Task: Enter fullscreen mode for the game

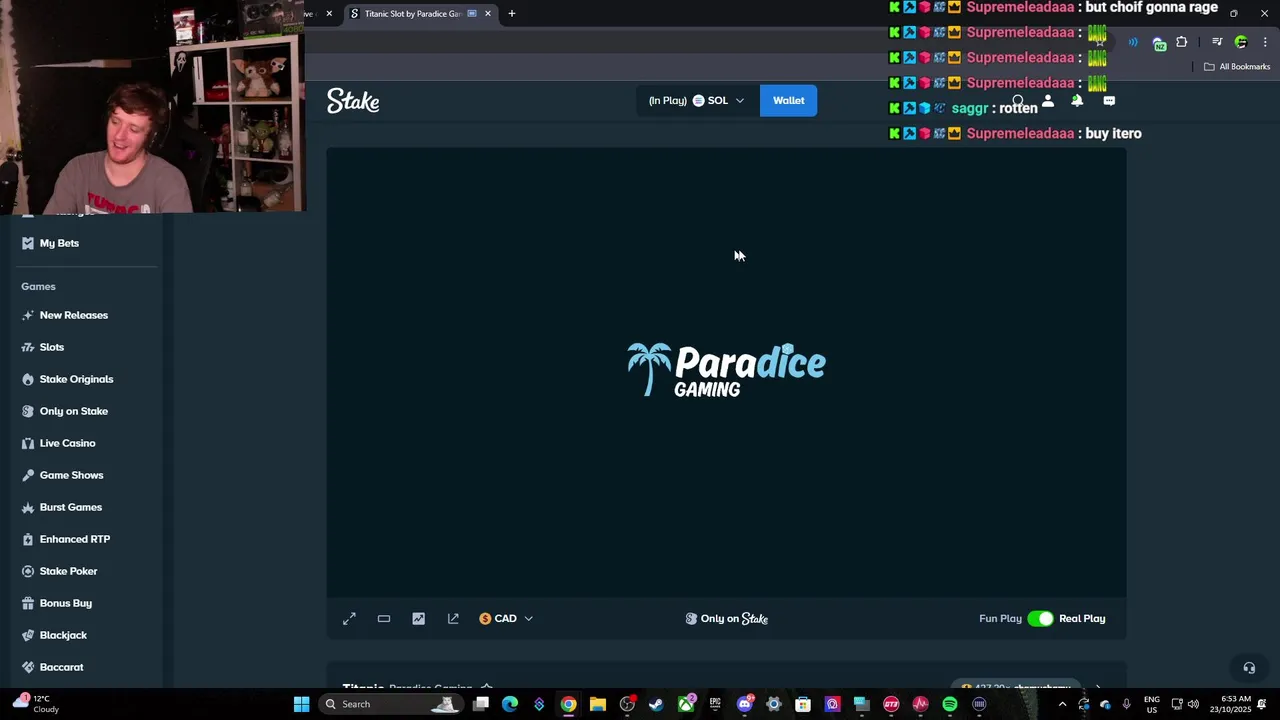Action: coord(349,619)
